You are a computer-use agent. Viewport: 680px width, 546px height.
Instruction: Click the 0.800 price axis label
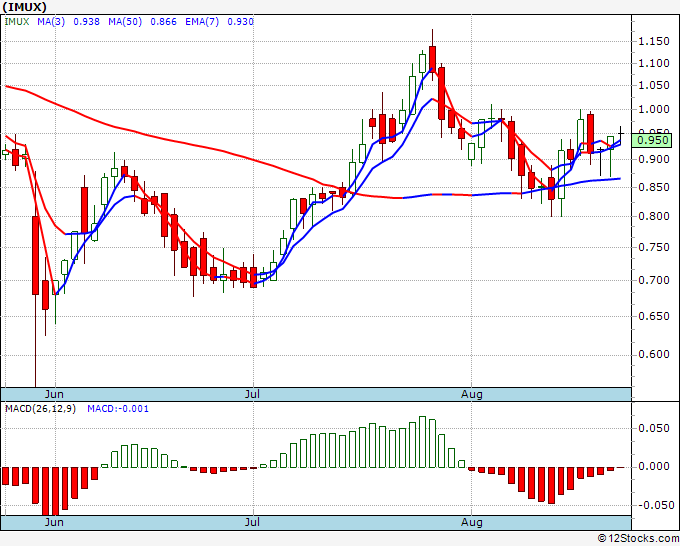click(x=654, y=216)
